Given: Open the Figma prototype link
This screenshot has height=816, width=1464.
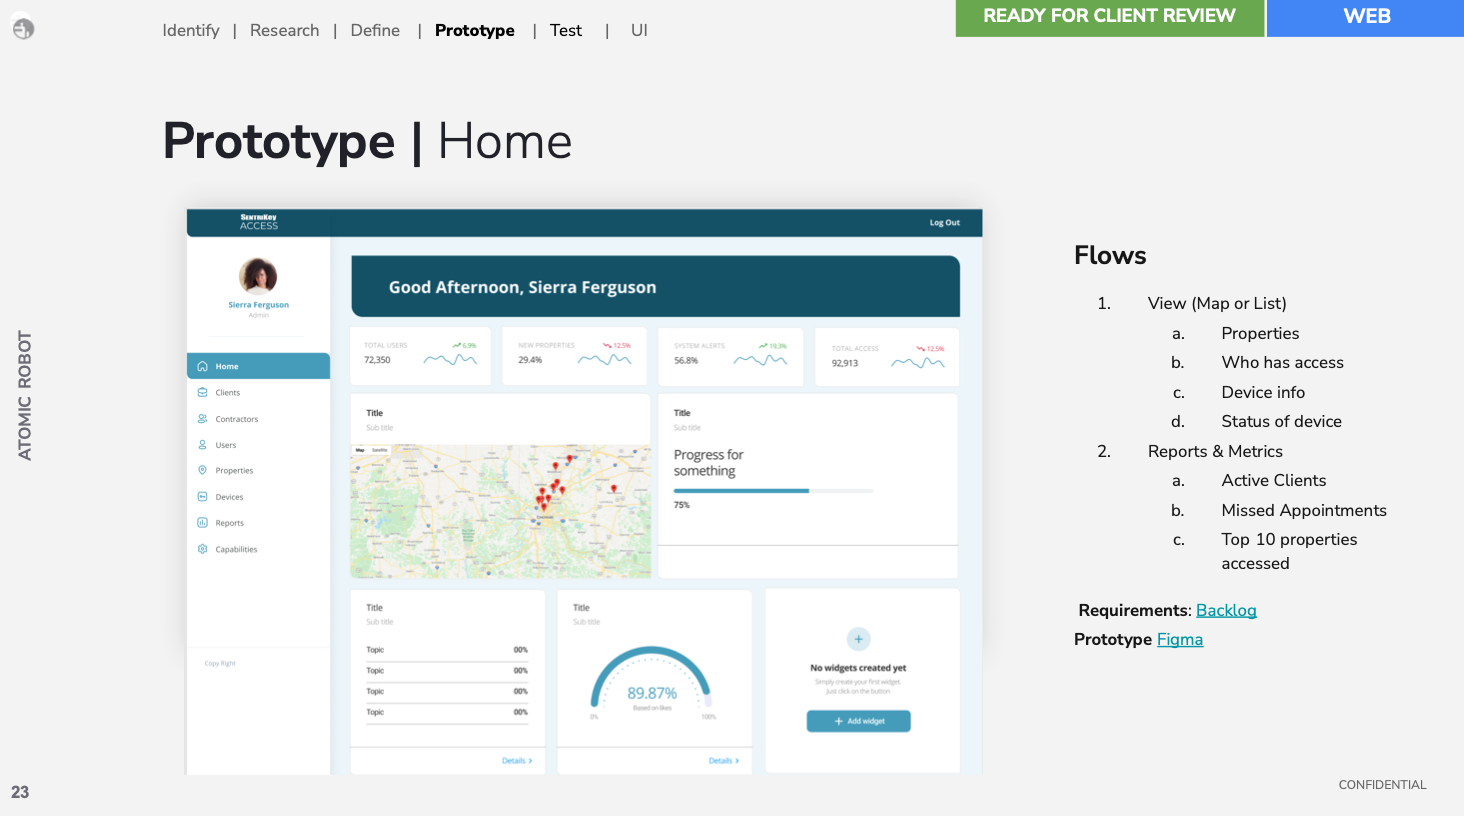Looking at the screenshot, I should [x=1180, y=640].
